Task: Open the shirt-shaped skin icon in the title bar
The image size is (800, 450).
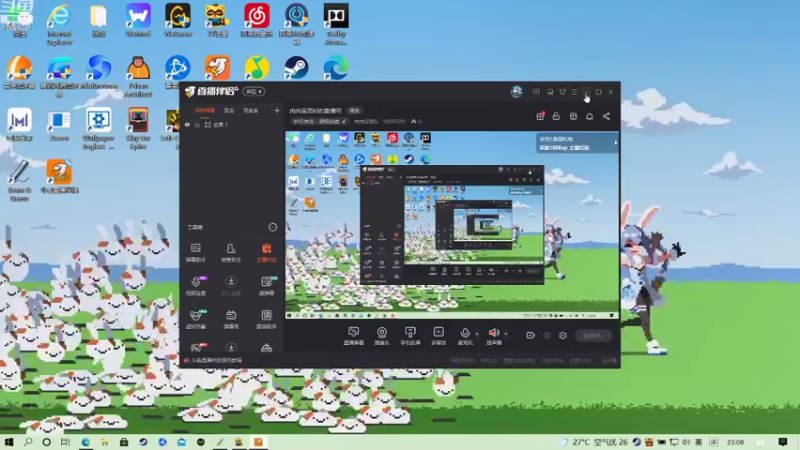Action: pyautogui.click(x=562, y=92)
